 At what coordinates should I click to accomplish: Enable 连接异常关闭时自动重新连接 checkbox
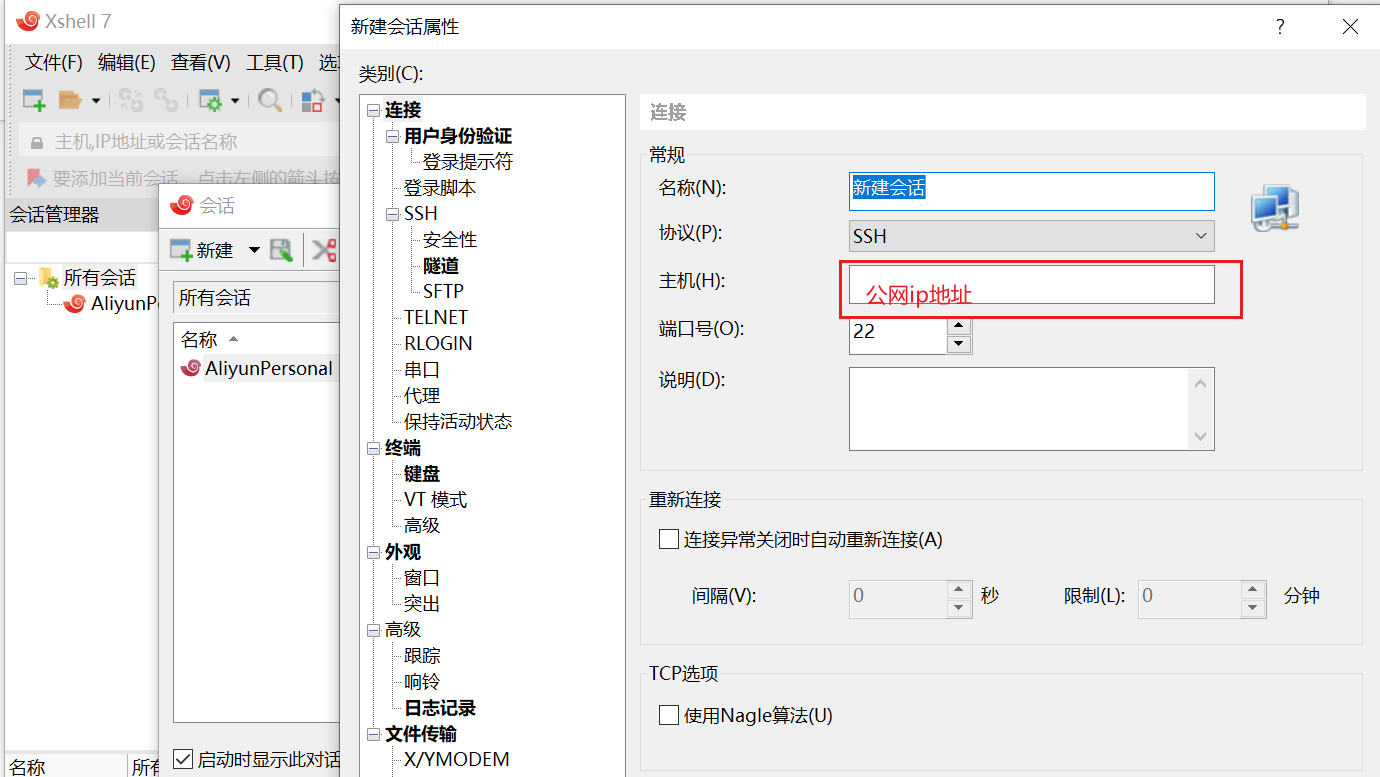click(x=669, y=540)
